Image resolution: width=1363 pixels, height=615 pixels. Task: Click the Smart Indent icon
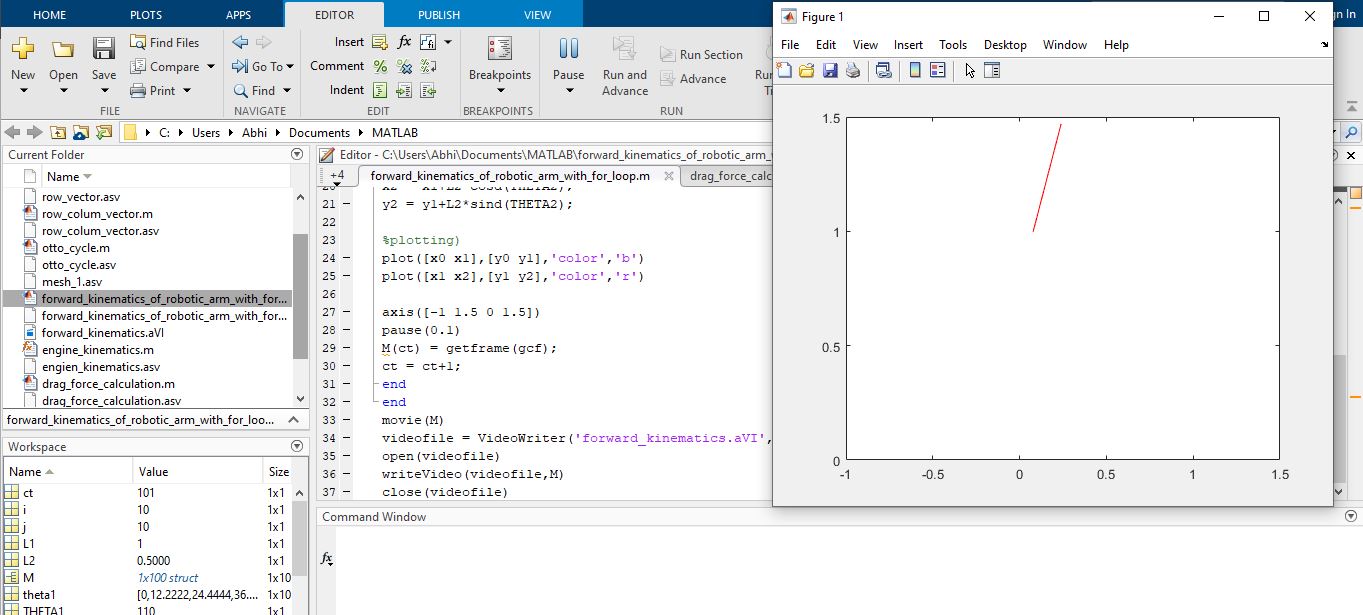381,90
